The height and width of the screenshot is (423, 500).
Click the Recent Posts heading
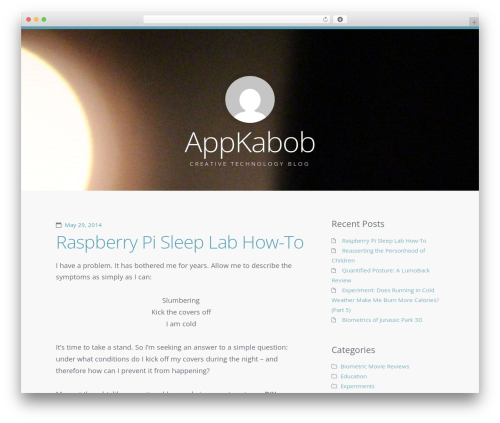coord(358,224)
